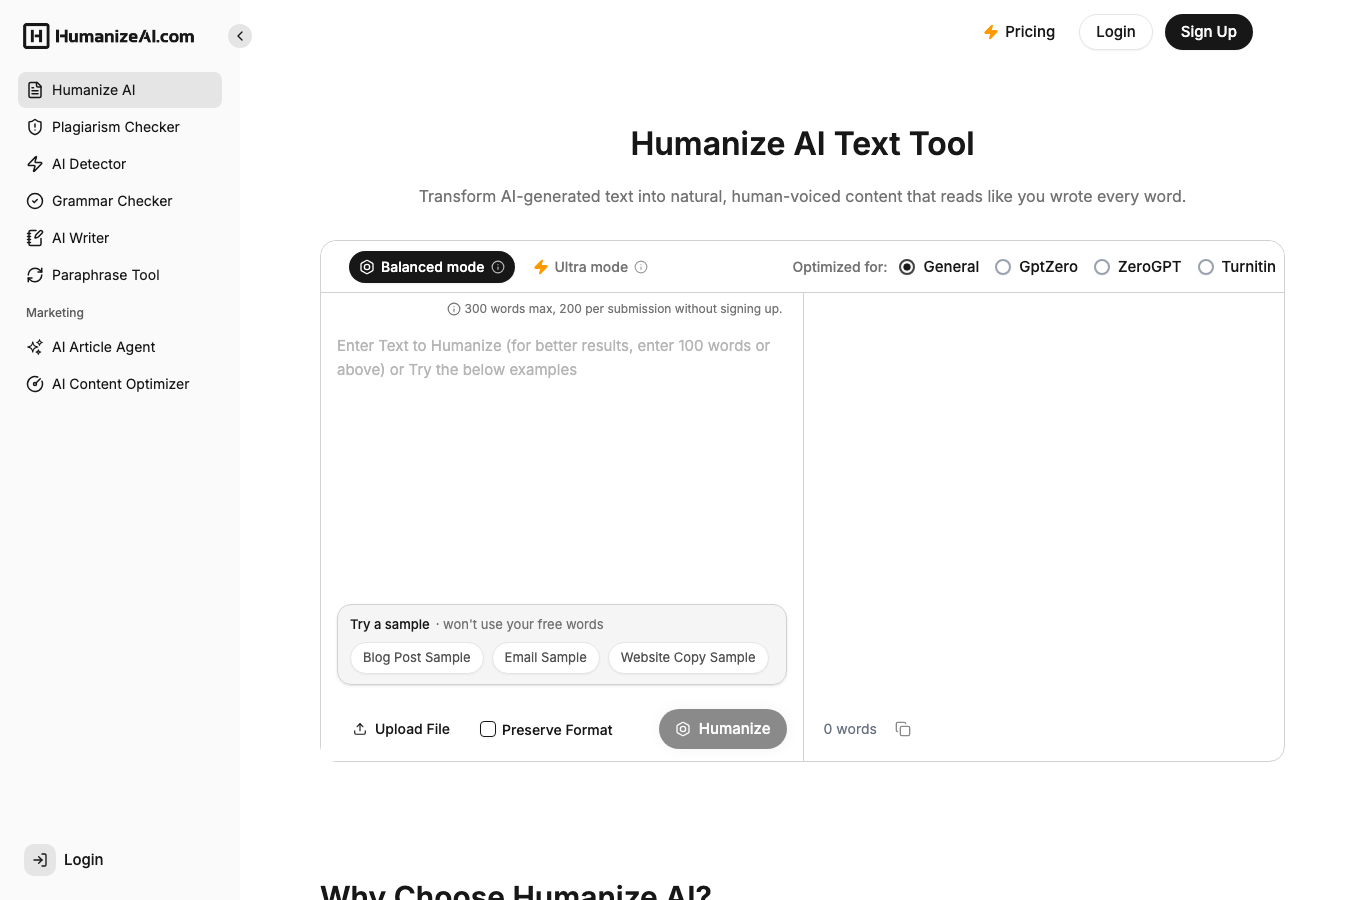Screen dimensions: 1365x900
Task: Click the Pricing lightning bolt icon
Action: click(x=991, y=32)
